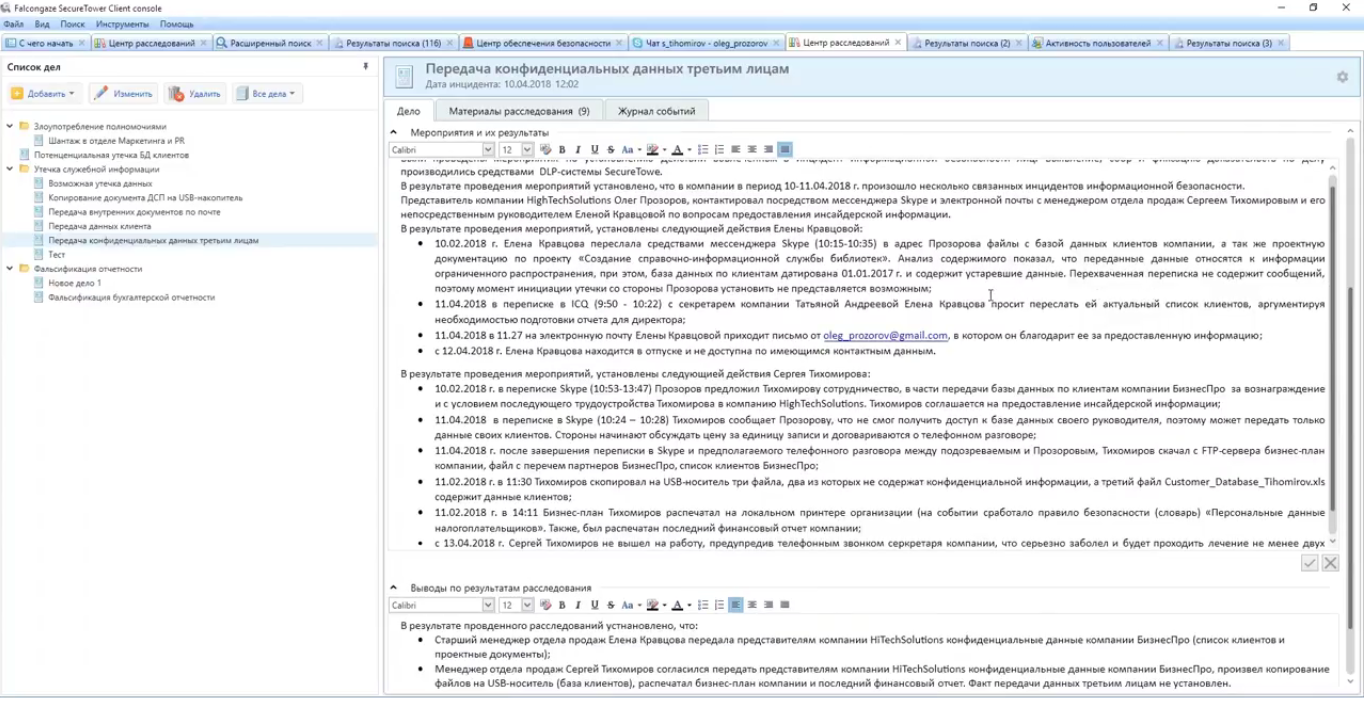Align text left in Мероприятия toolbar

[x=736, y=150]
